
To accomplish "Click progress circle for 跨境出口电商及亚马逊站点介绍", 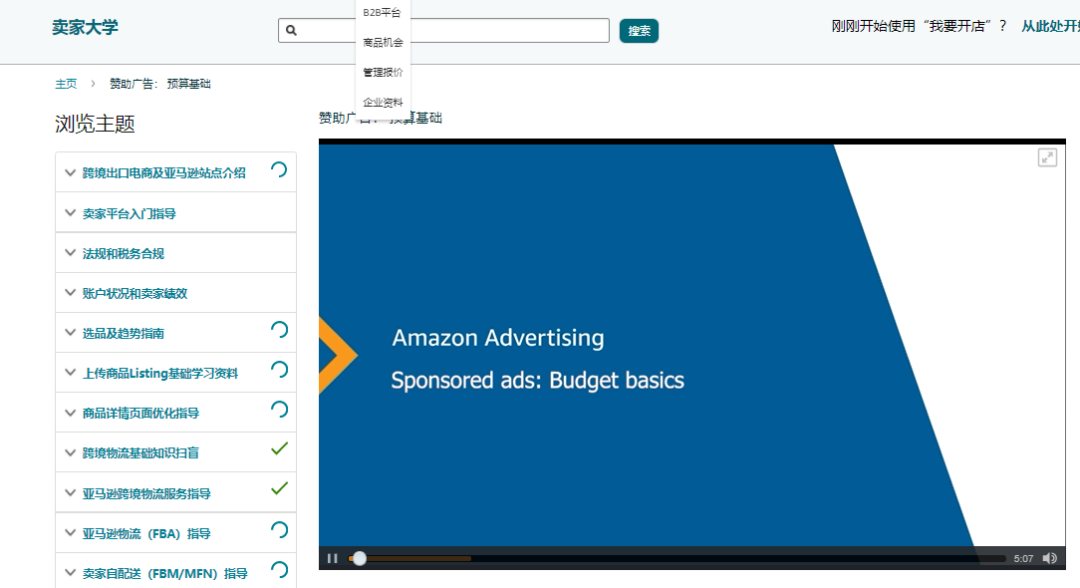I will [x=279, y=170].
